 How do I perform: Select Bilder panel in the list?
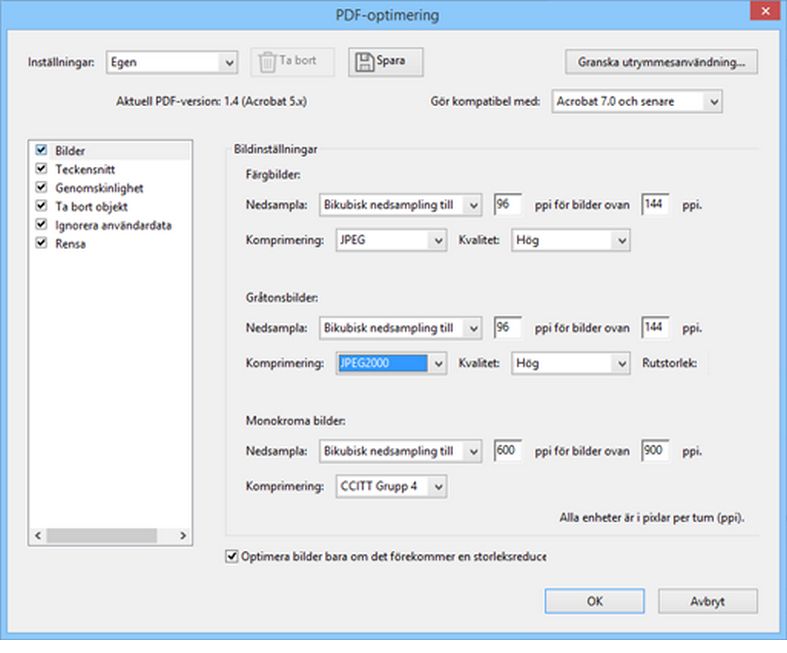pyautogui.click(x=70, y=151)
